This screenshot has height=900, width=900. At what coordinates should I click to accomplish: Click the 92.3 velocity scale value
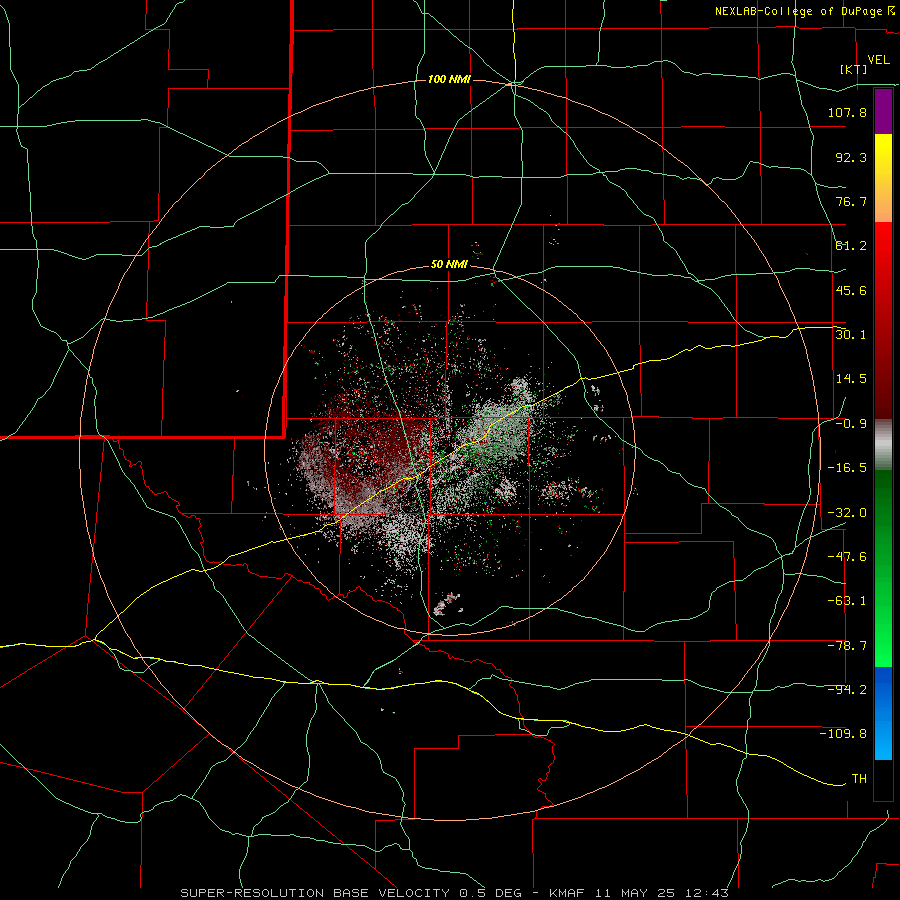851,157
